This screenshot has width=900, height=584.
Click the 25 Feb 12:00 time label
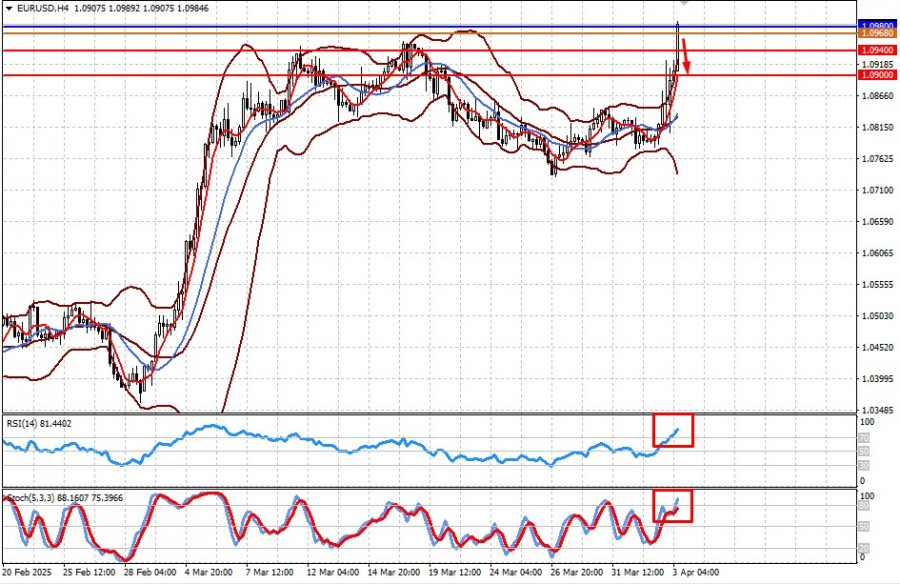pyautogui.click(x=88, y=573)
